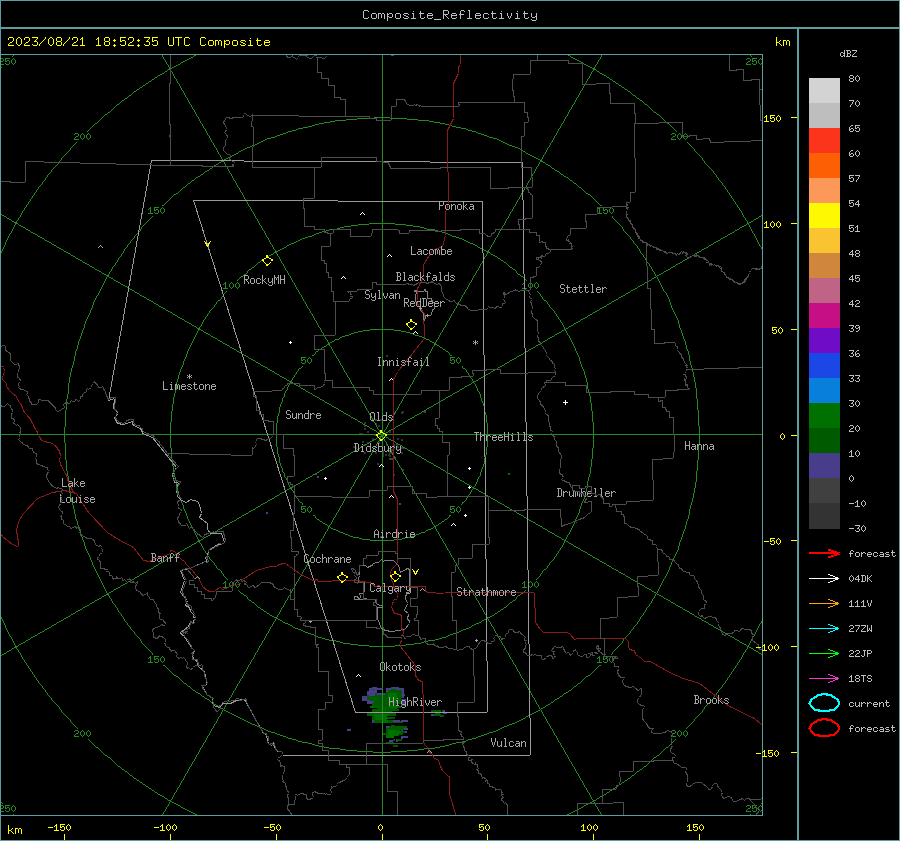Click the Sundre map label

click(x=303, y=414)
